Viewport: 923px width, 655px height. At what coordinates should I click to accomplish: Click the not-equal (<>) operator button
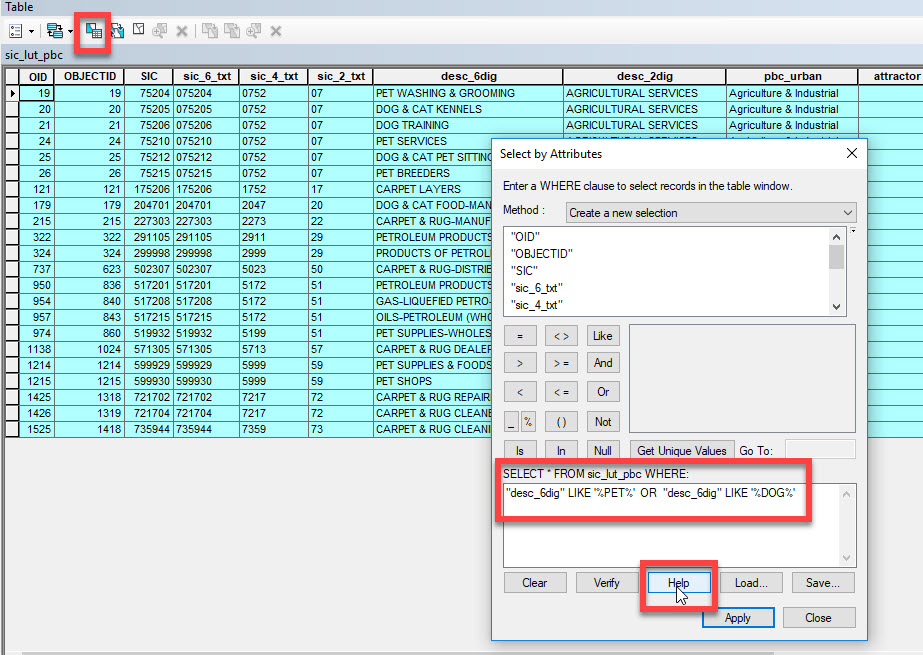[561, 335]
